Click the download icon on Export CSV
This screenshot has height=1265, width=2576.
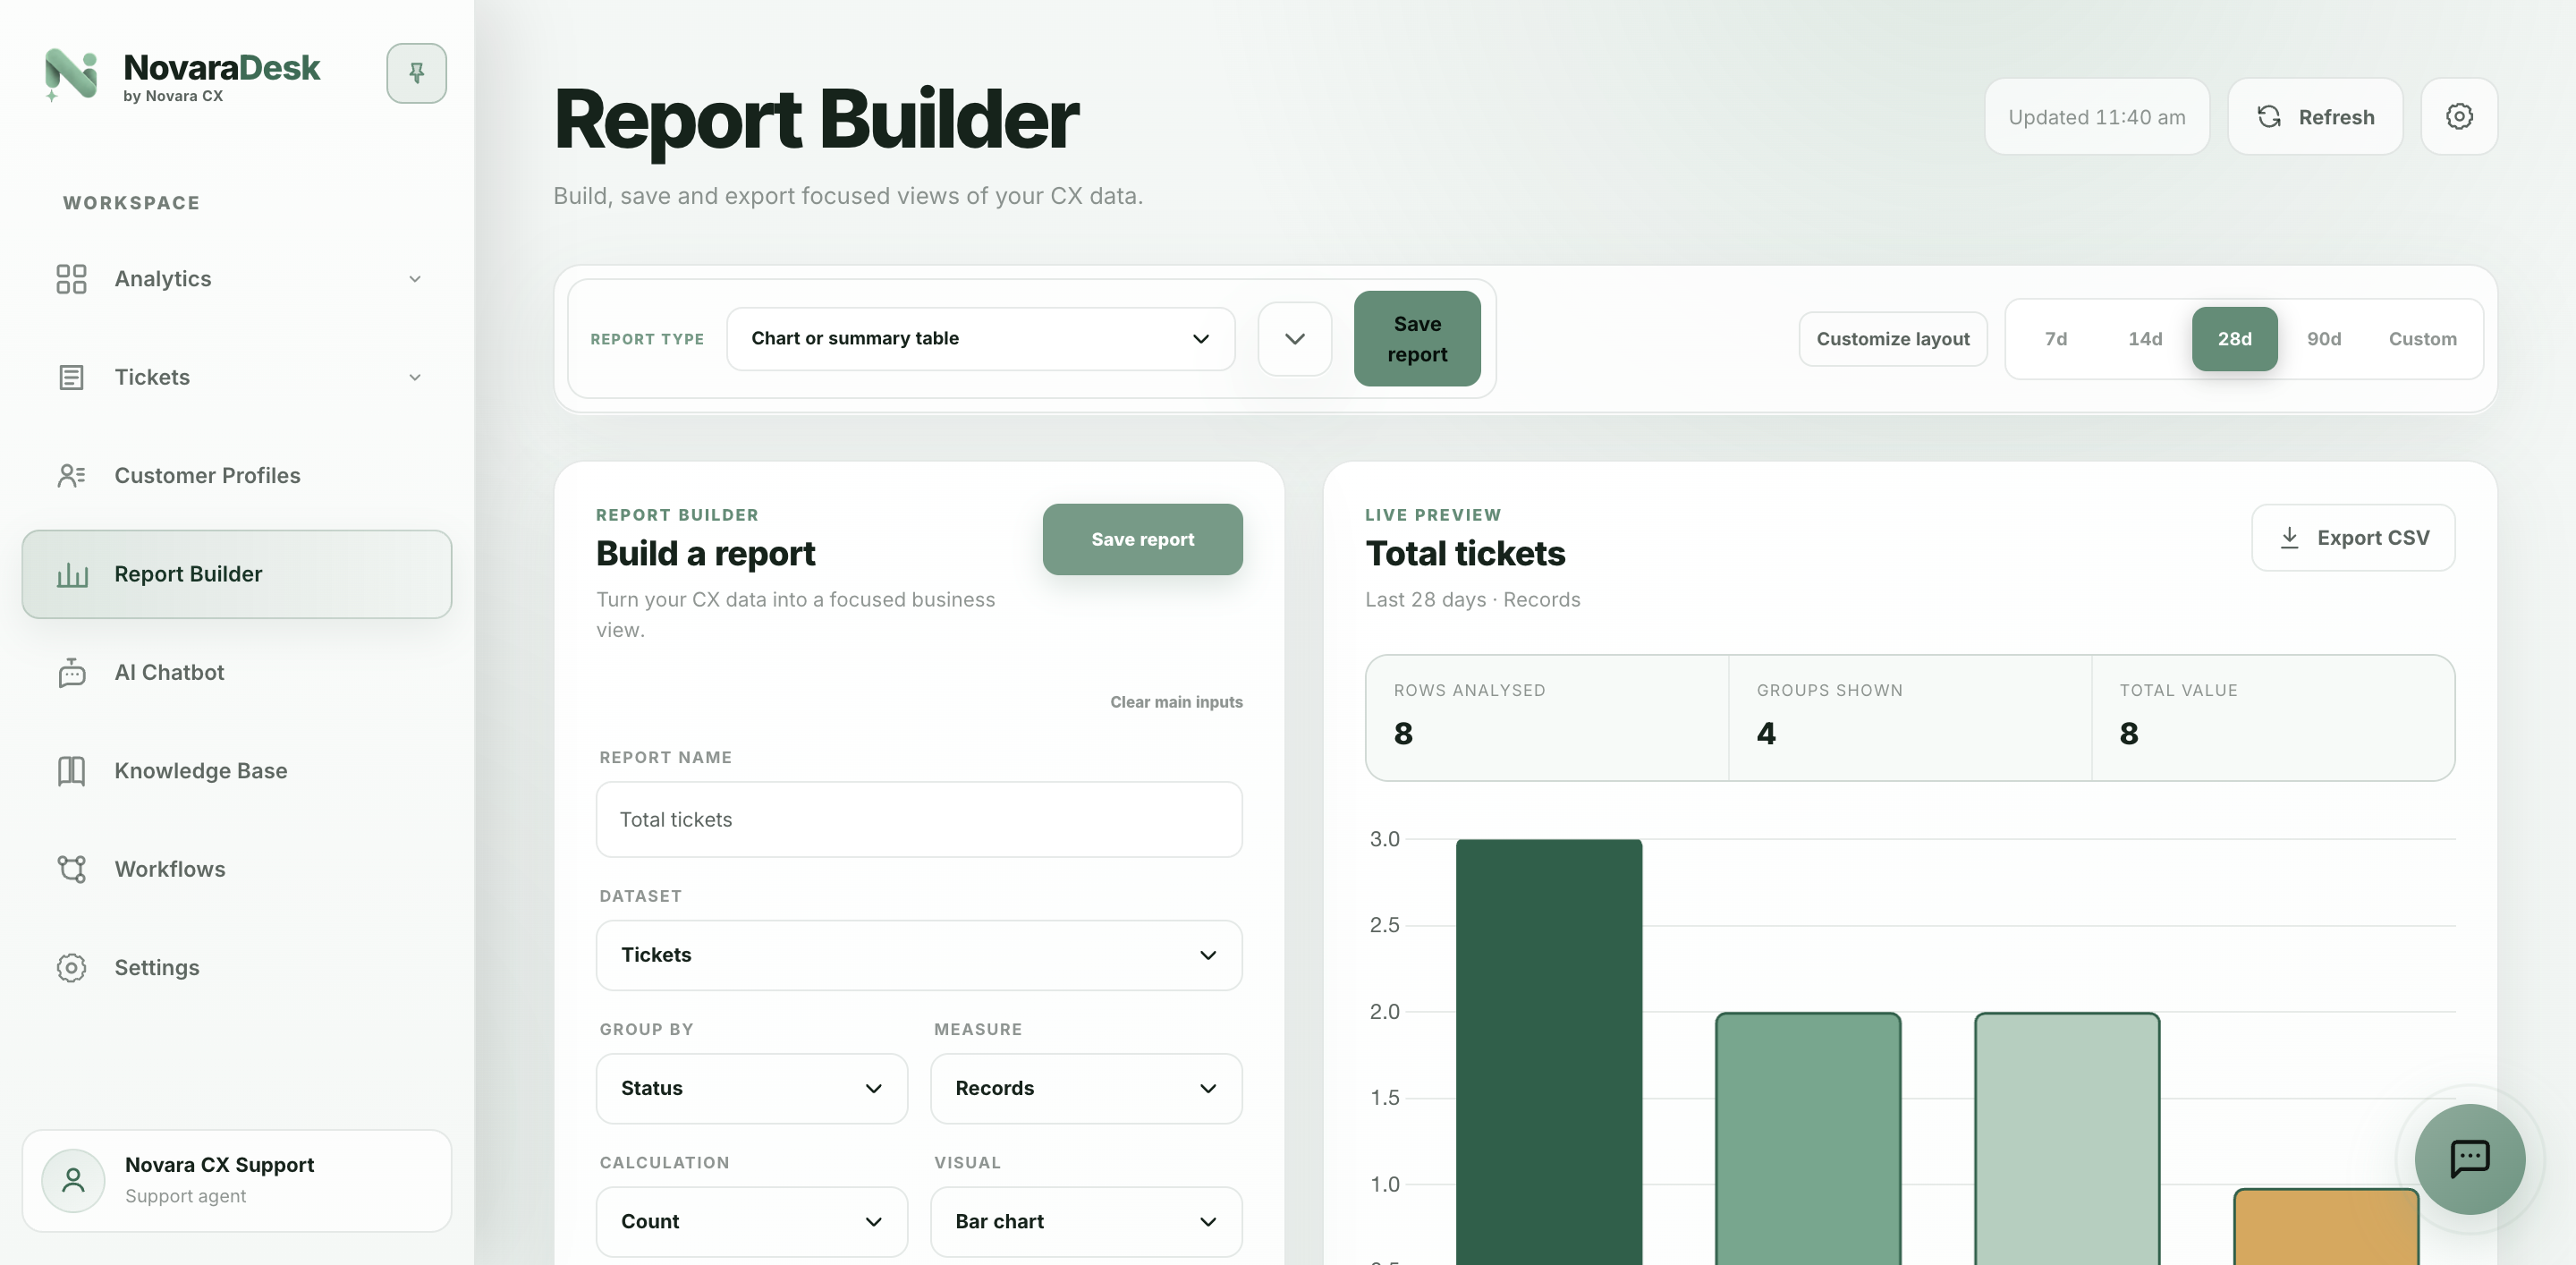pos(2289,538)
